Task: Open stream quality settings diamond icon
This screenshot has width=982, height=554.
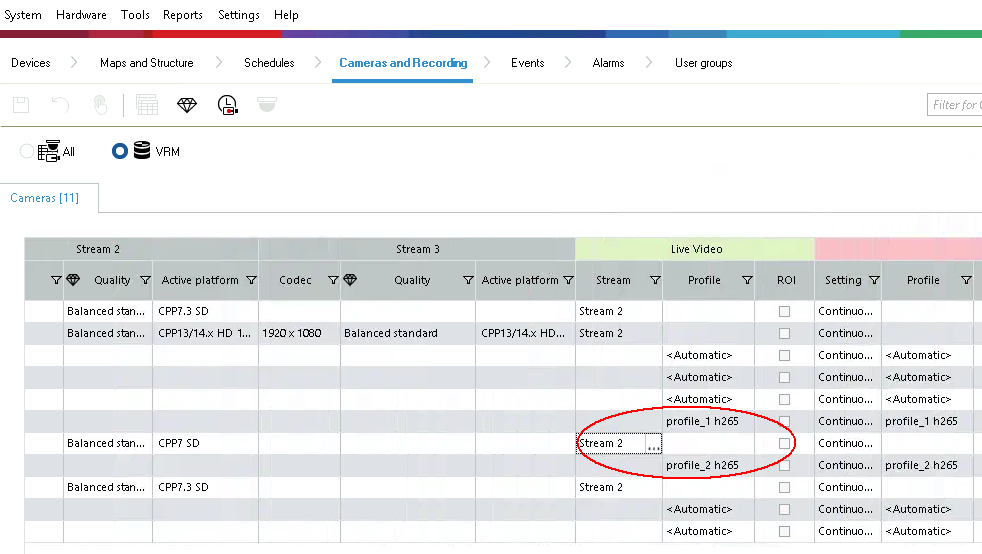Action: coord(187,105)
